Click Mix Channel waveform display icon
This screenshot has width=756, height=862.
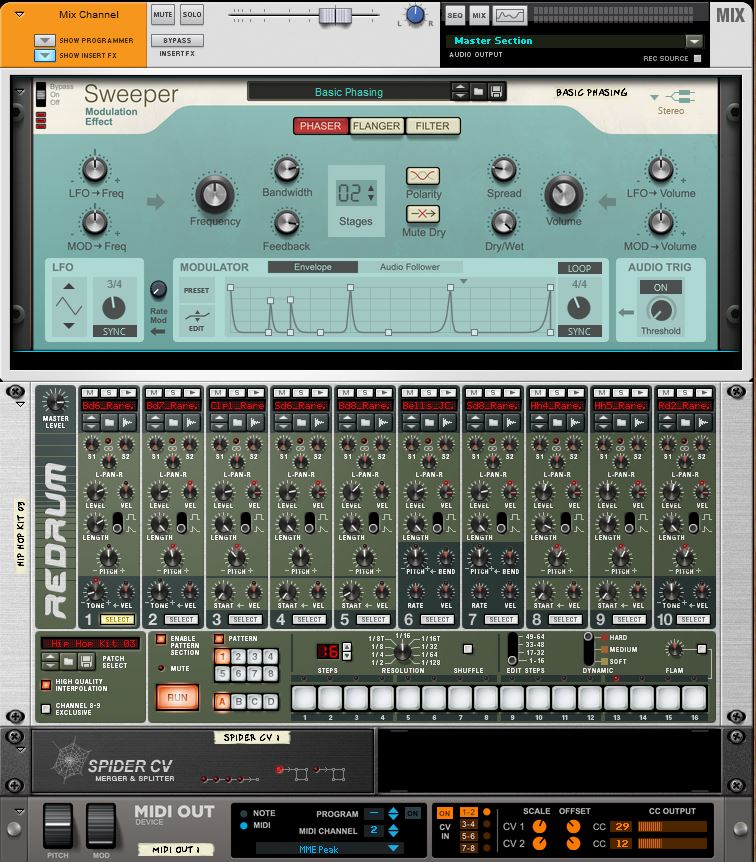coord(510,15)
